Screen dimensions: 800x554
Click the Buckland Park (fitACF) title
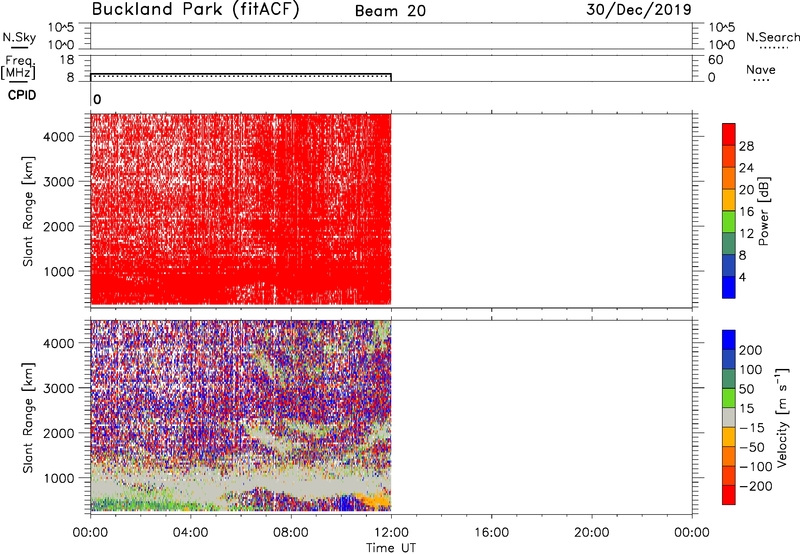[x=195, y=10]
